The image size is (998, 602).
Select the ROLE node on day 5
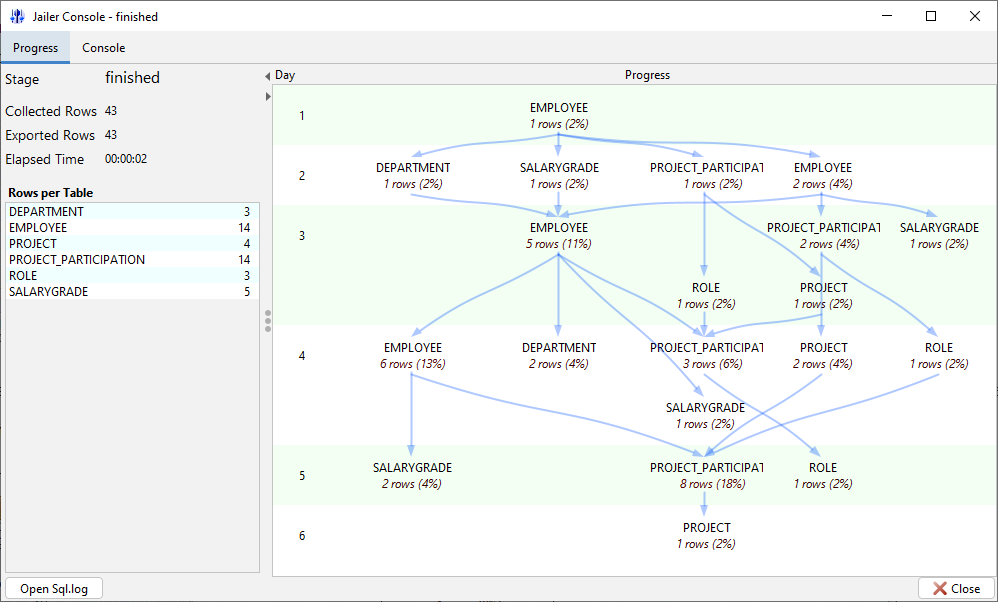[x=822, y=475]
